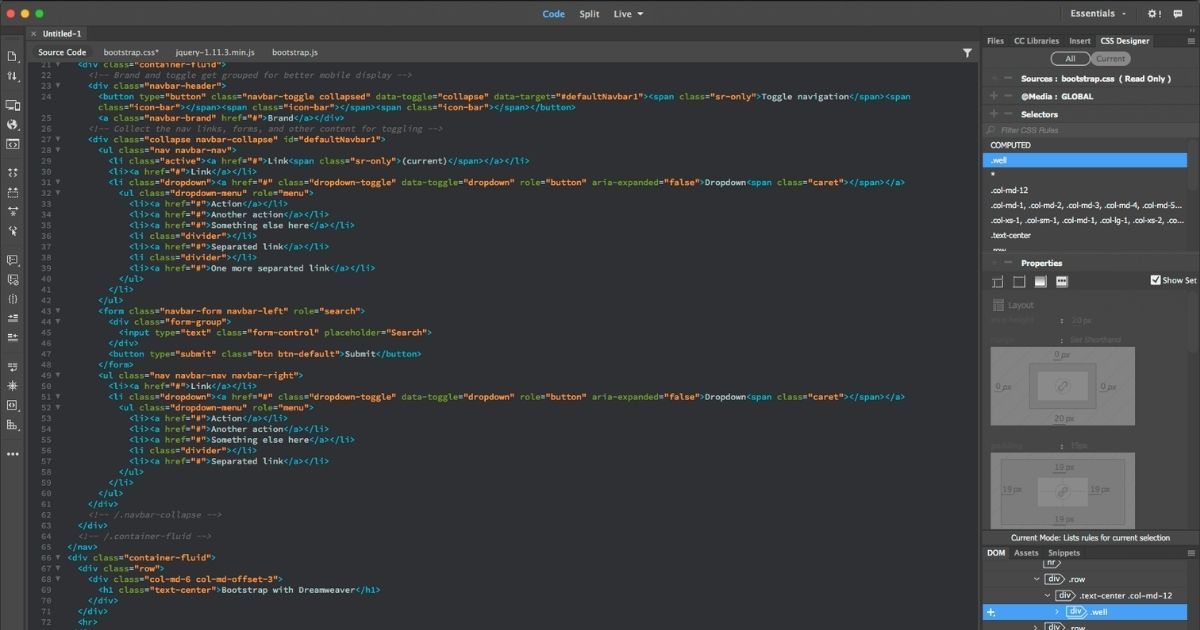
Task: Click Collapse Full Tag icon
Action: coord(12,172)
